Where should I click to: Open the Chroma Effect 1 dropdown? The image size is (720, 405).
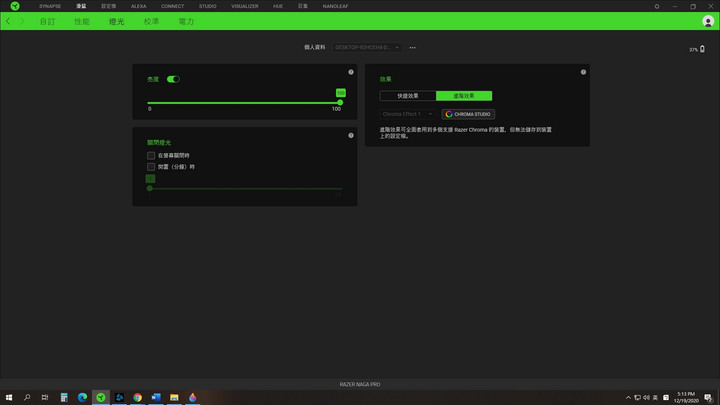(407, 114)
